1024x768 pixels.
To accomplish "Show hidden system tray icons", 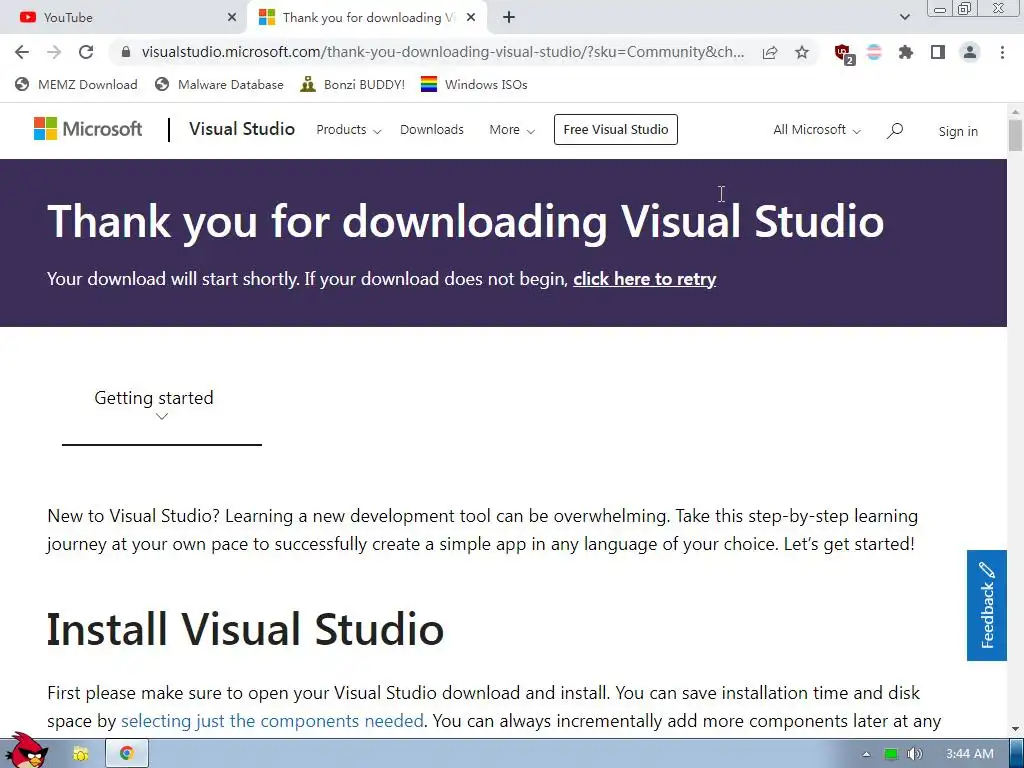I will pos(866,754).
